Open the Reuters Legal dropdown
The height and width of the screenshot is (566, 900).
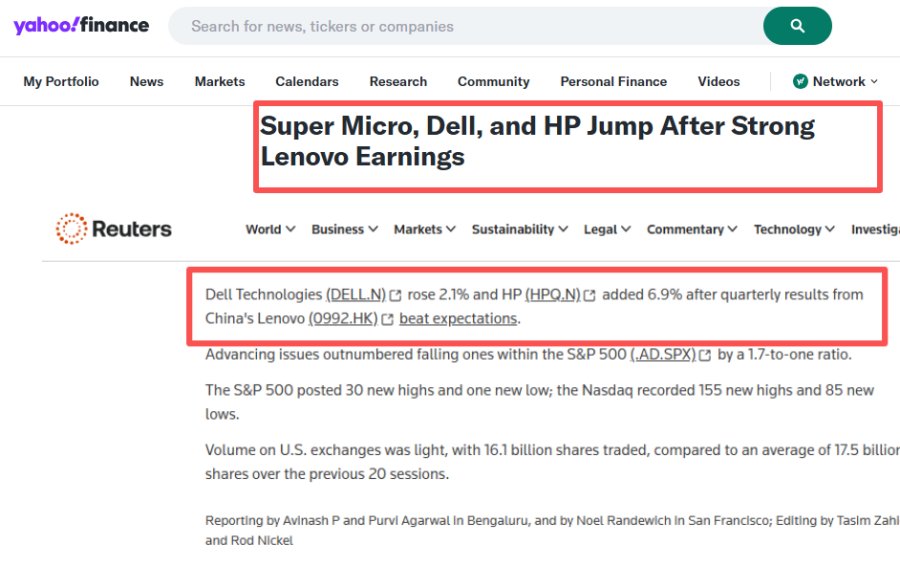coord(607,229)
